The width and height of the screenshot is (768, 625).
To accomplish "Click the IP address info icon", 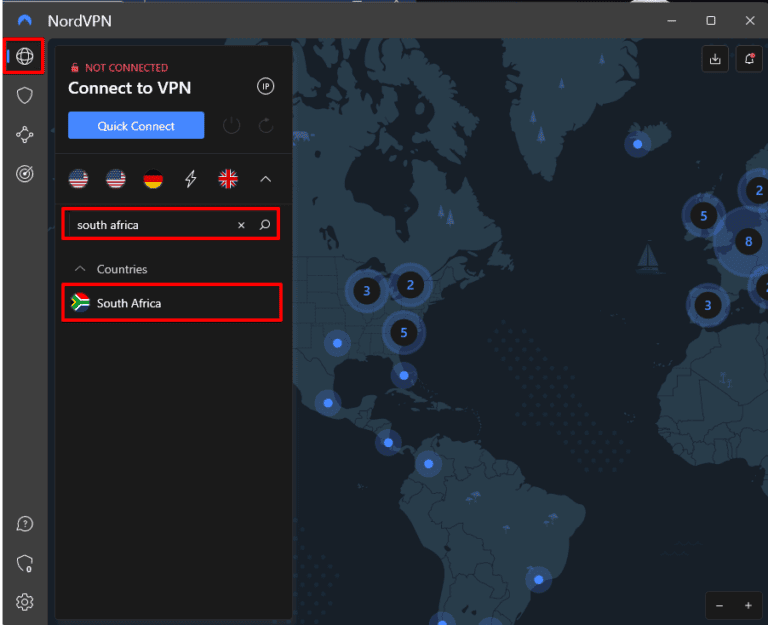I will (265, 87).
